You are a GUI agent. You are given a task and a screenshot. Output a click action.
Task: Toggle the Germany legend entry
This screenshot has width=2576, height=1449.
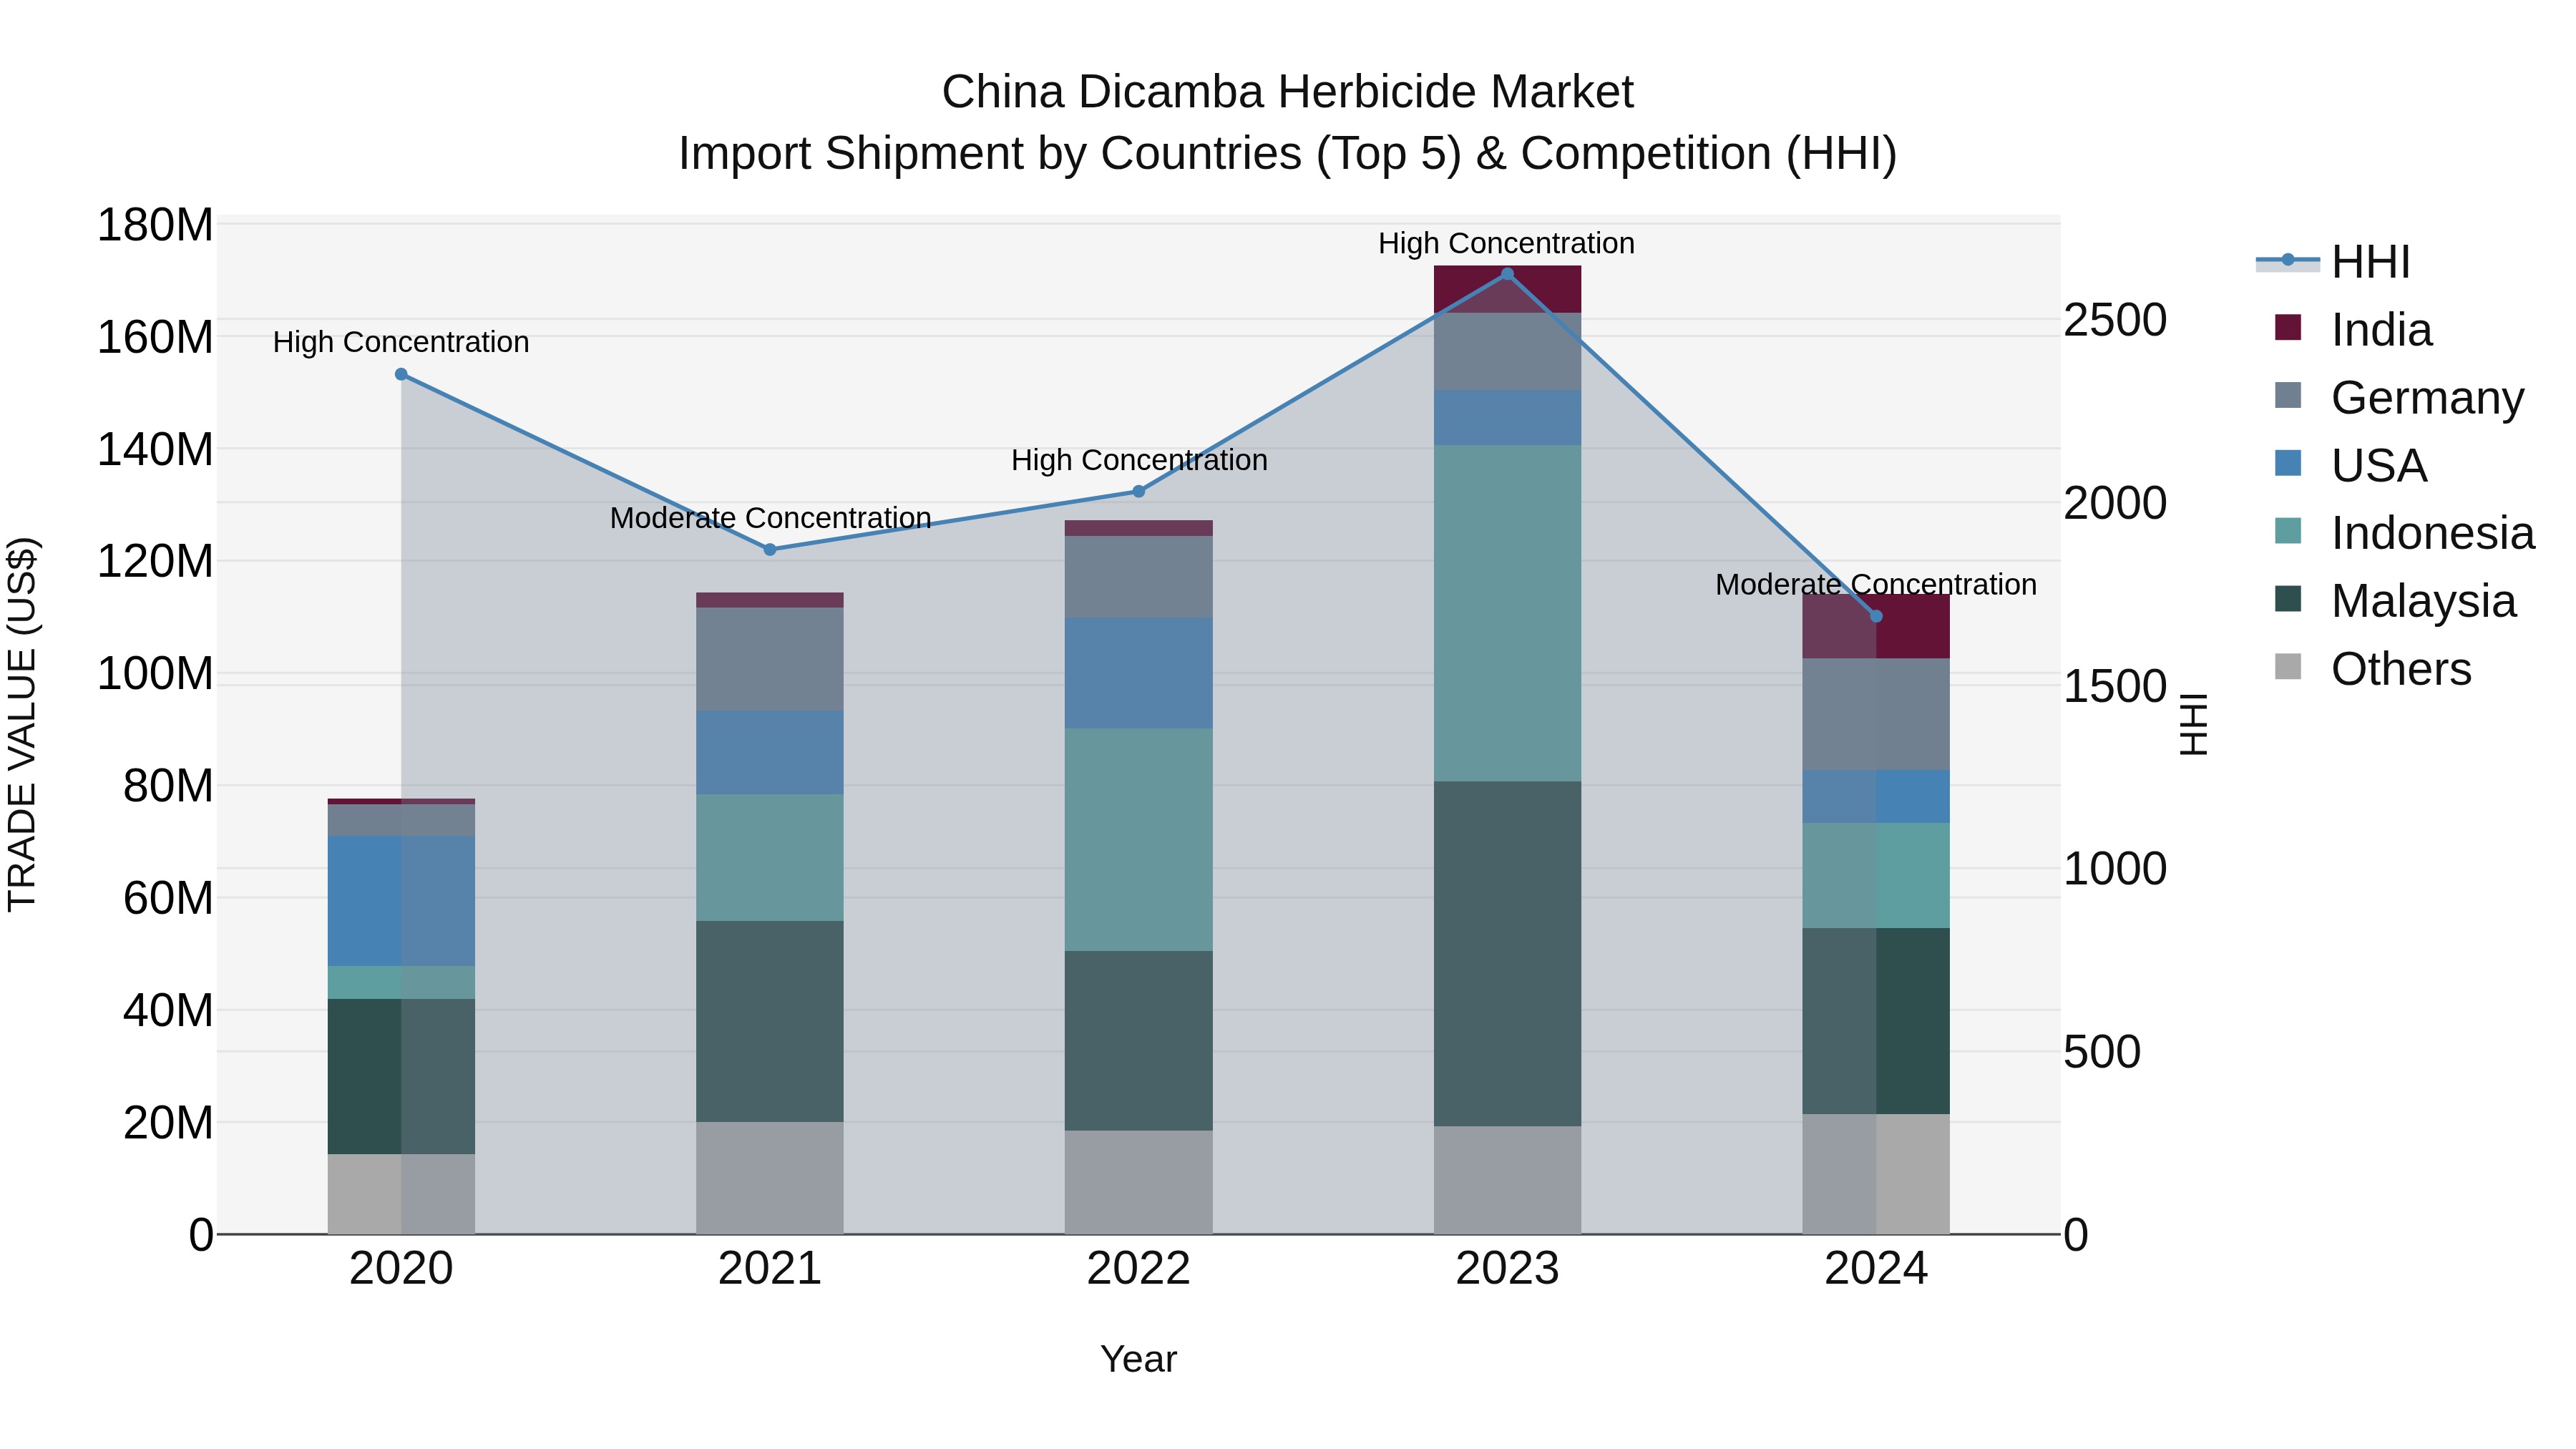[2399, 397]
